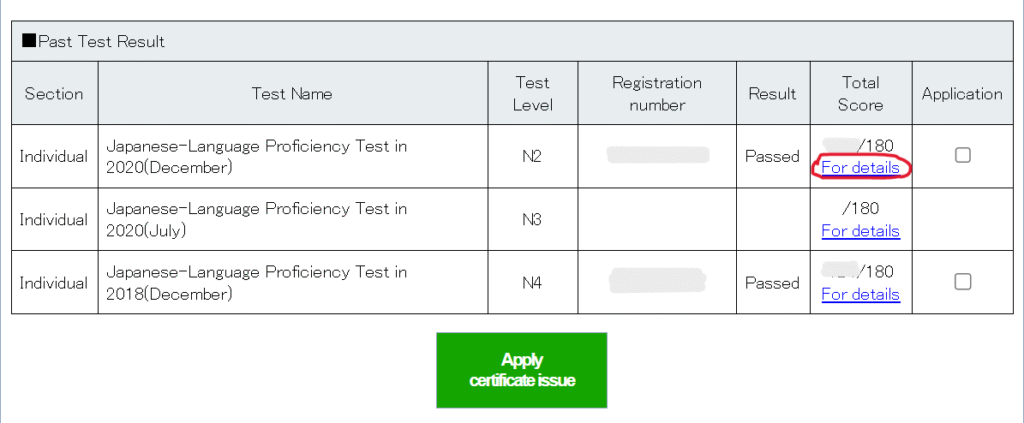Viewport: 1024px width, 423px height.
Task: Click the Section column header
Action: 54,93
